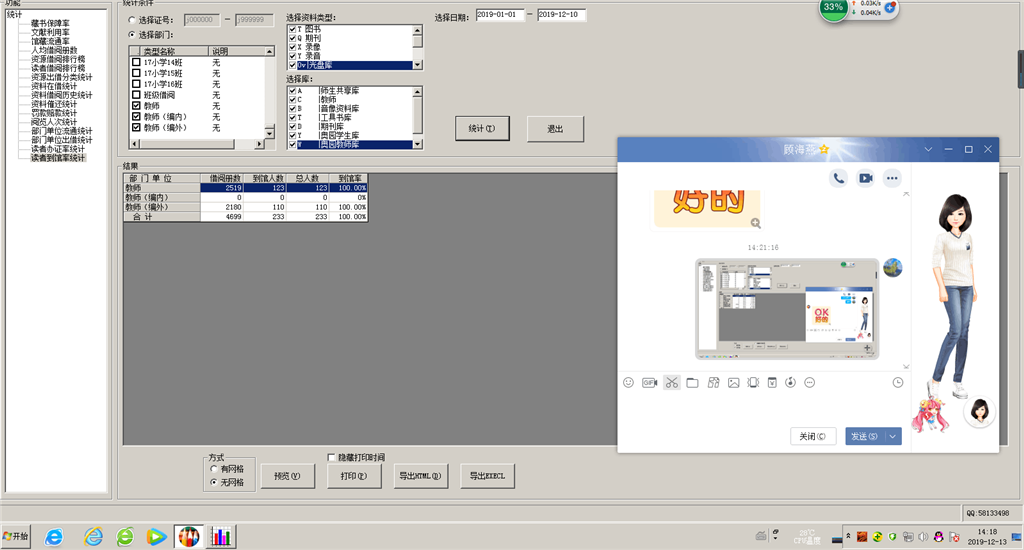Click the start date field 2019-01-01
The height and width of the screenshot is (550, 1024).
pyautogui.click(x=500, y=15)
